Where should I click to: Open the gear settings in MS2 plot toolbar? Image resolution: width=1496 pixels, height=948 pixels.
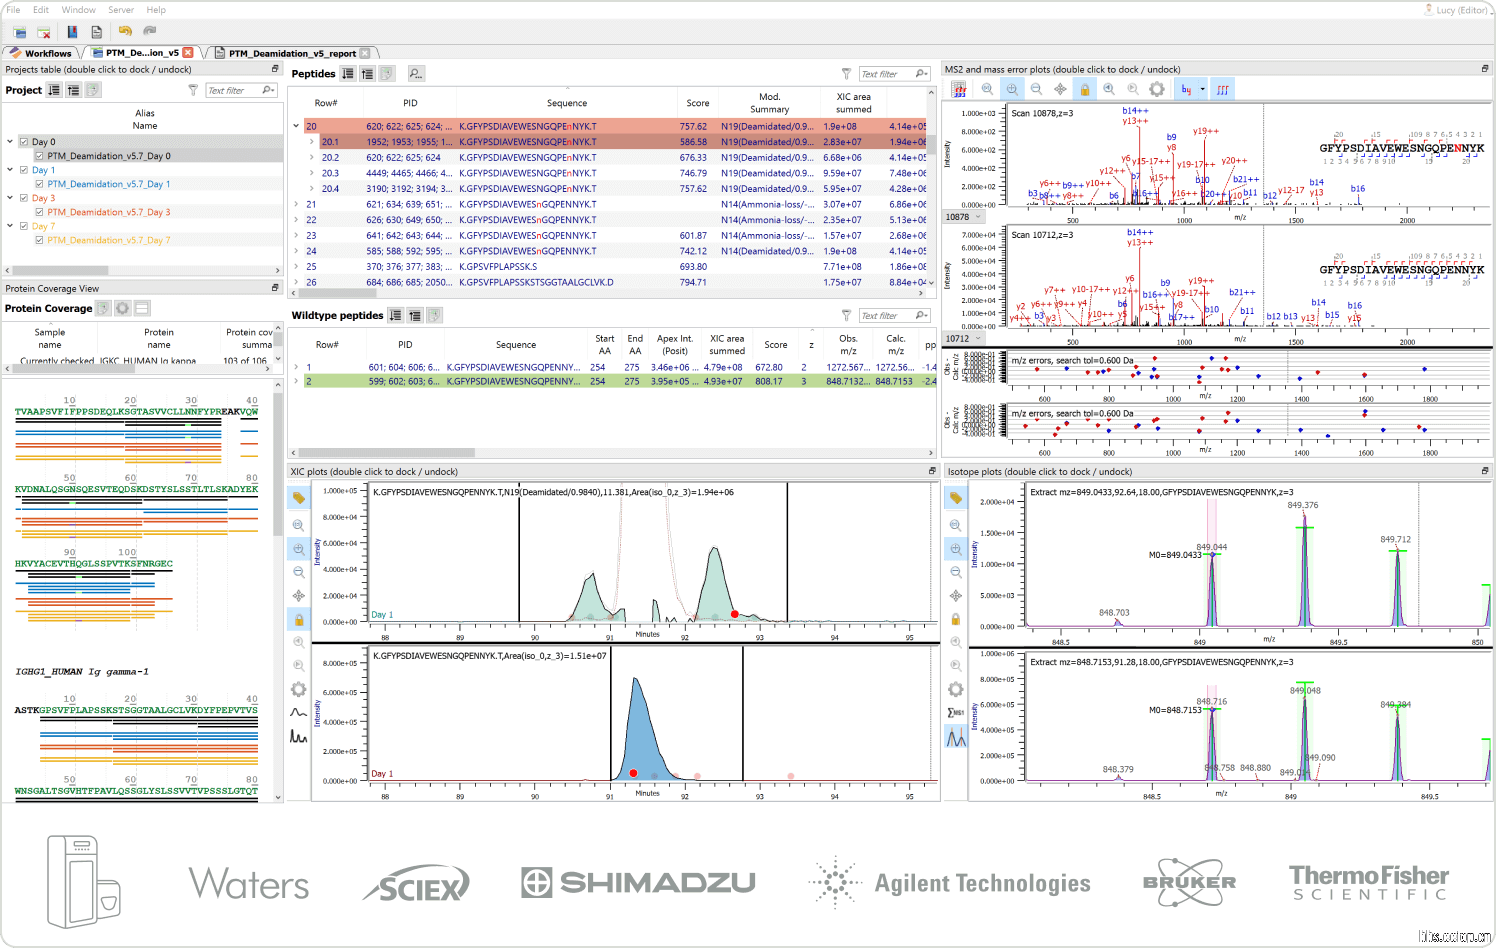tap(1157, 89)
